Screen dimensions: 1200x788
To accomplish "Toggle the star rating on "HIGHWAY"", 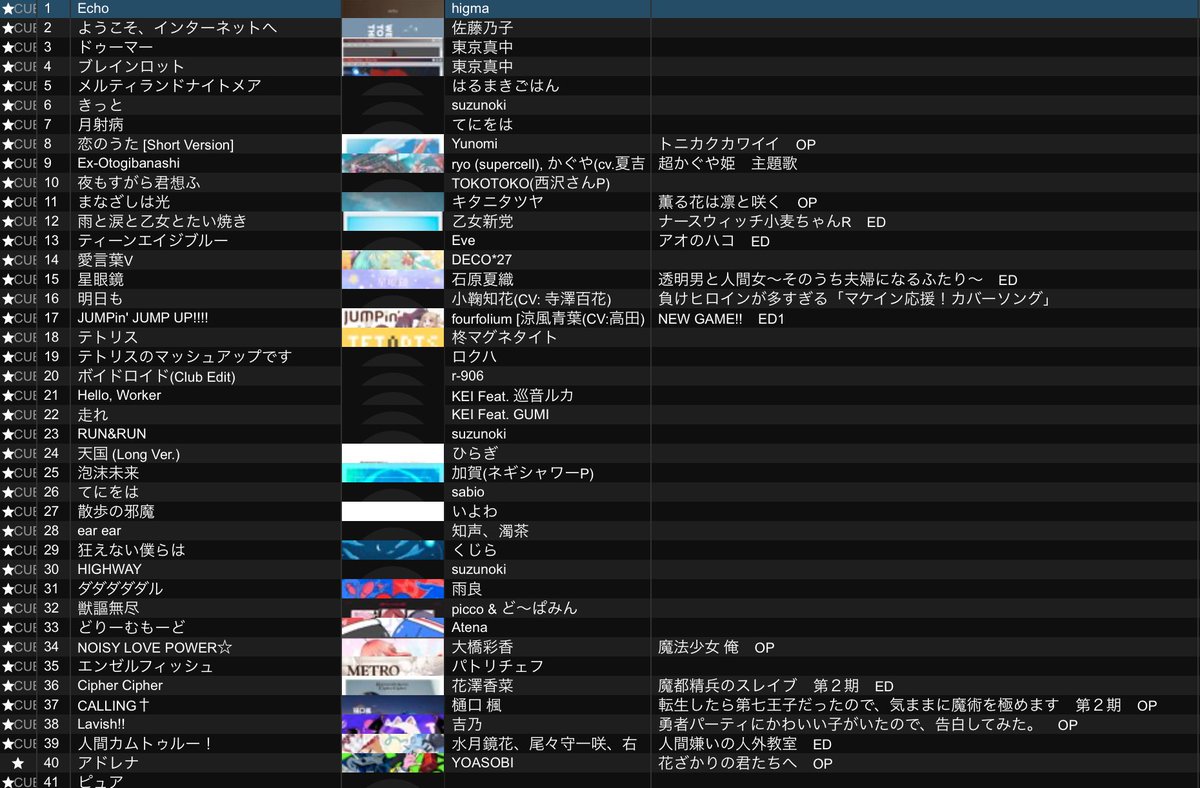I will (8, 568).
